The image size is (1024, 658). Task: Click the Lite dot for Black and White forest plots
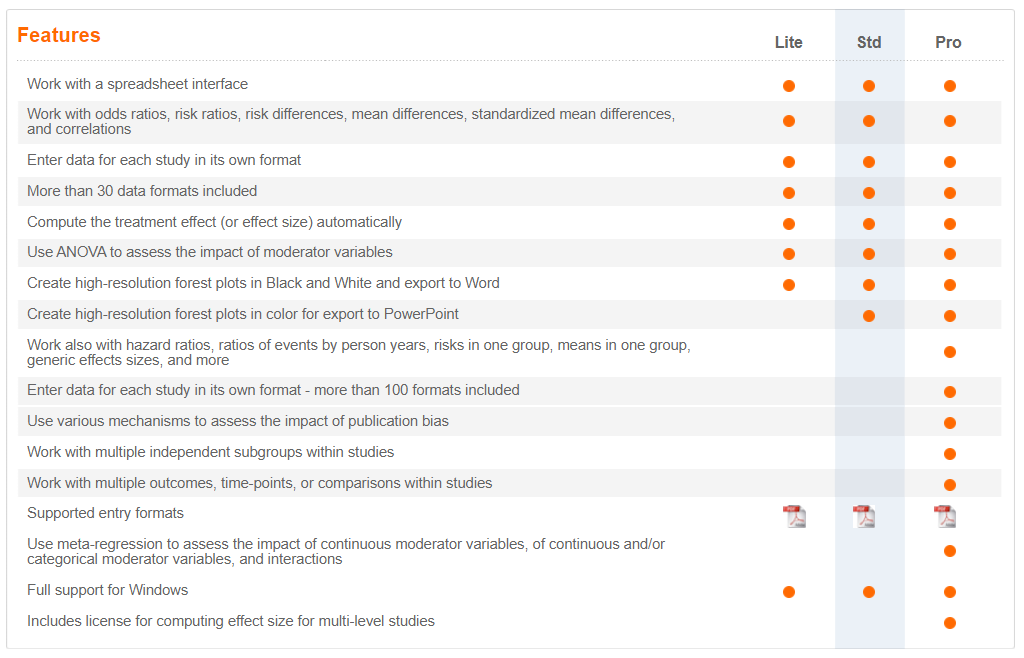[789, 285]
